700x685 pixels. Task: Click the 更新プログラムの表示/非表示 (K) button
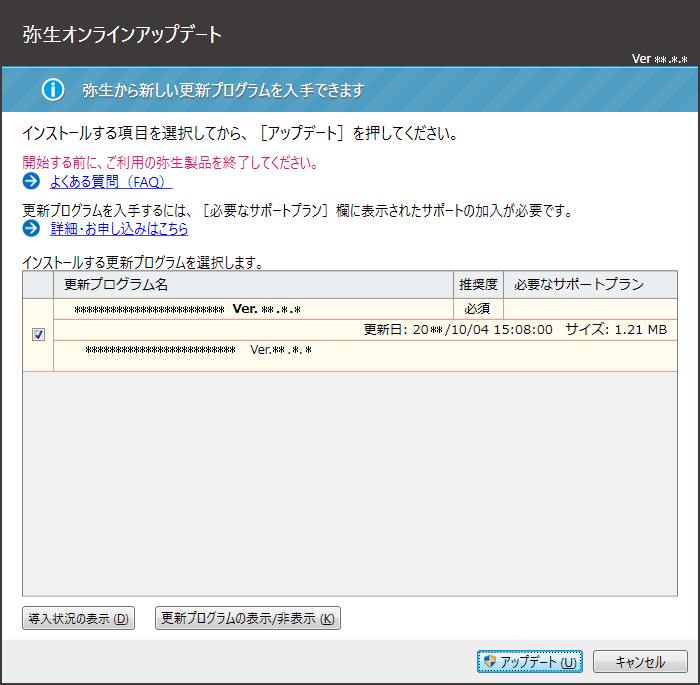(248, 618)
